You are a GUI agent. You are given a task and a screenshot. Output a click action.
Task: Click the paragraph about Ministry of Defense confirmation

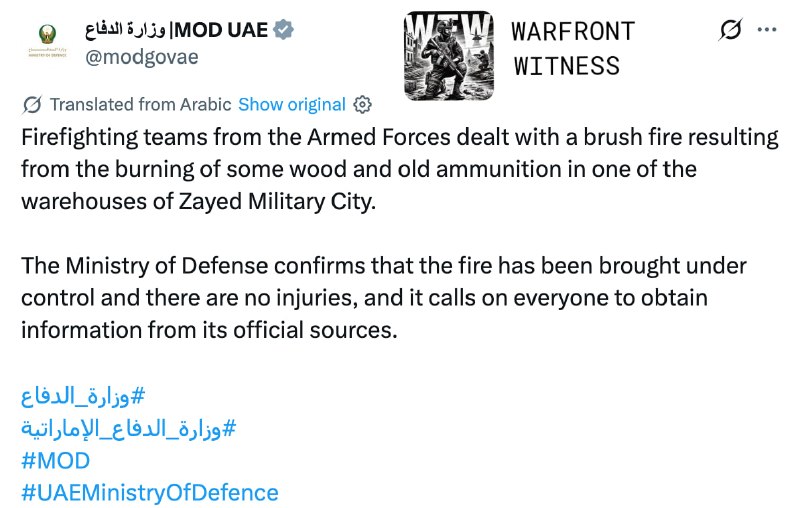pos(384,298)
